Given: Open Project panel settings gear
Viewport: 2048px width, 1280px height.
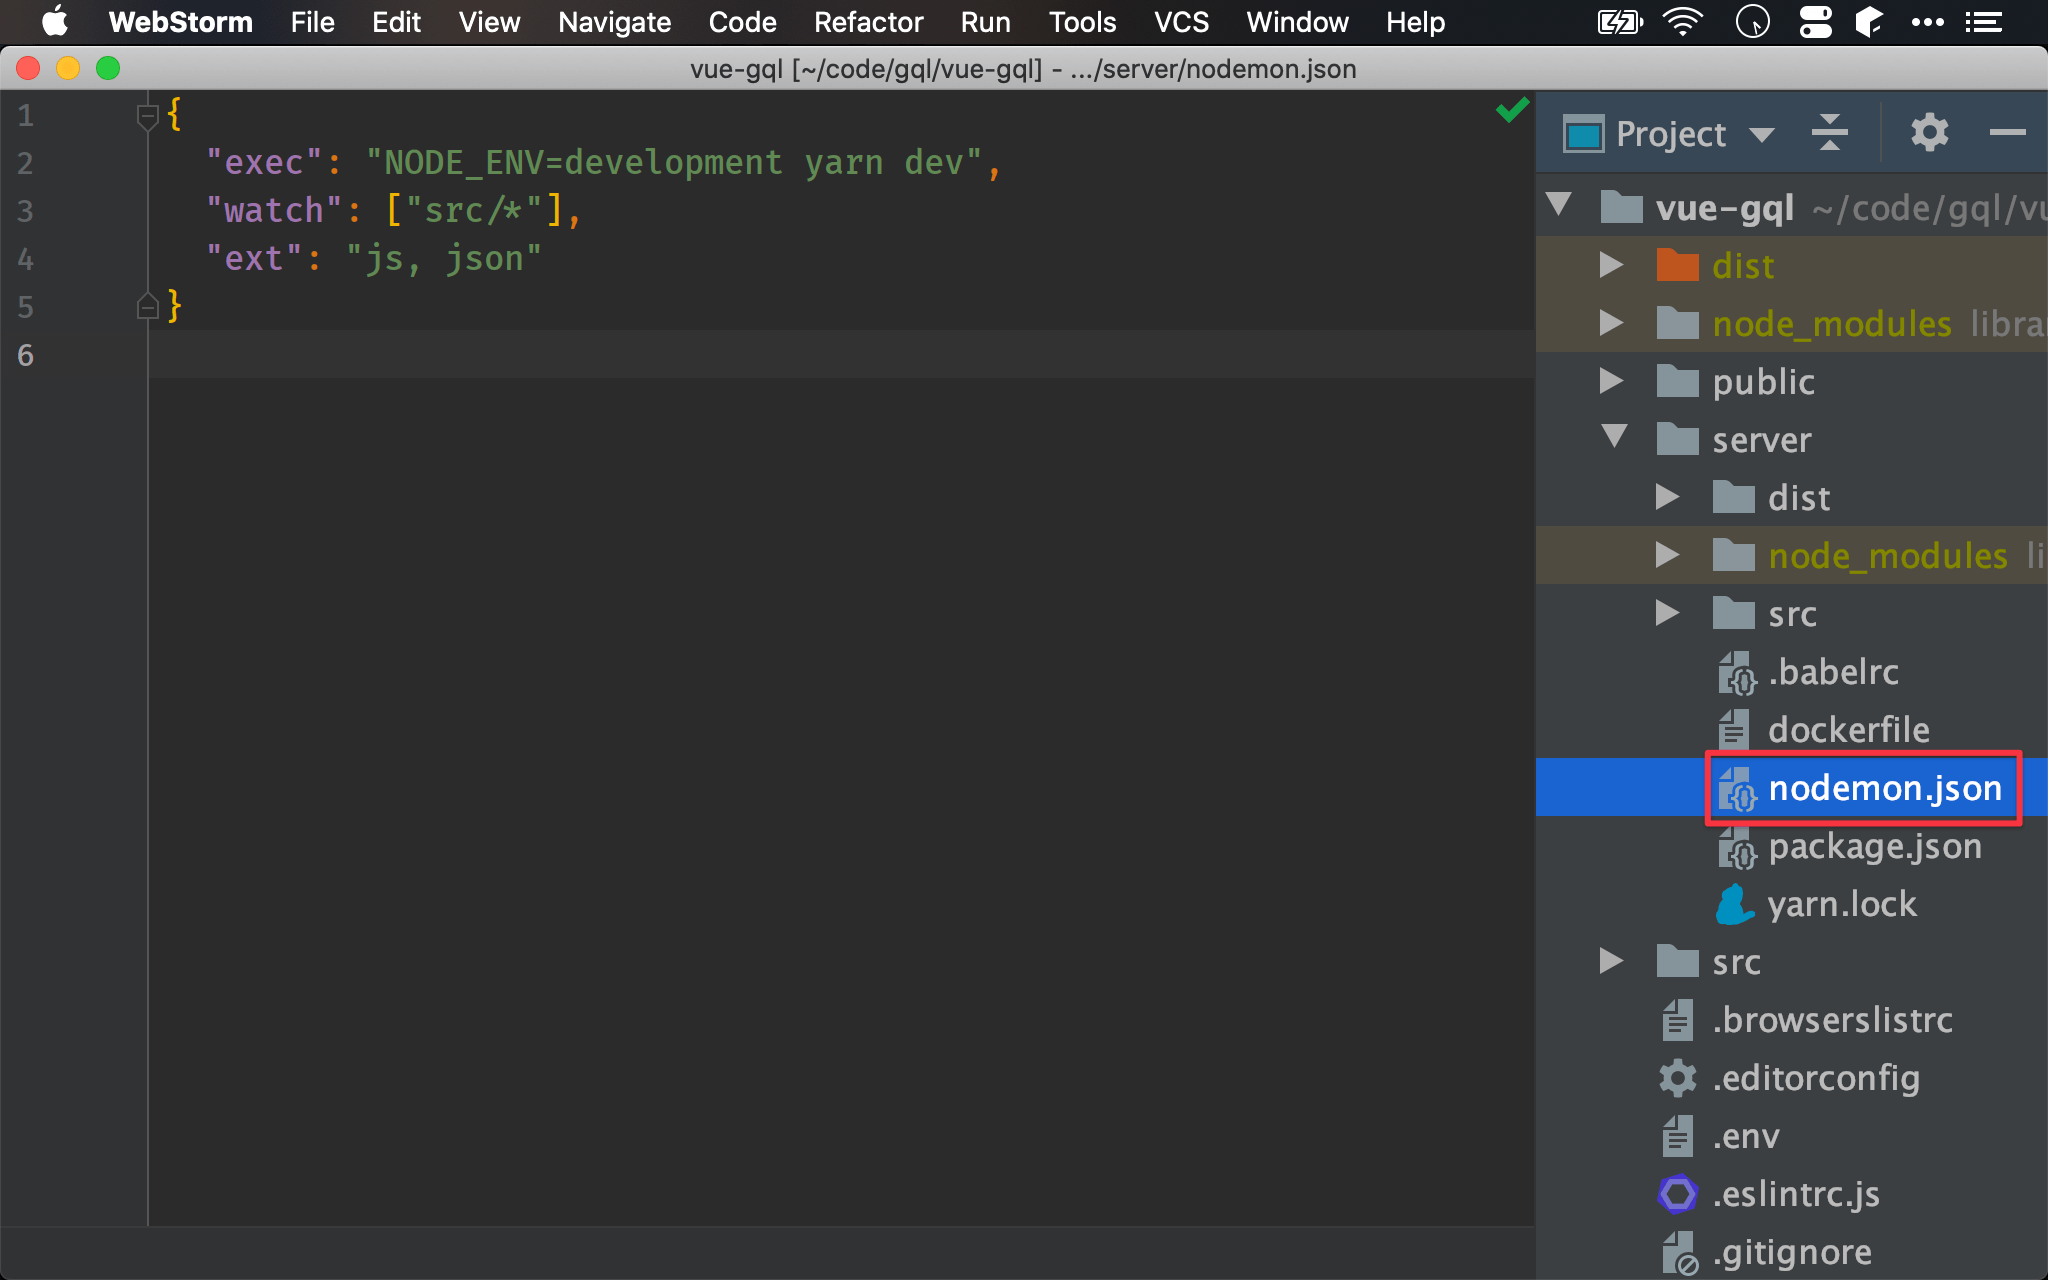Looking at the screenshot, I should (1929, 132).
